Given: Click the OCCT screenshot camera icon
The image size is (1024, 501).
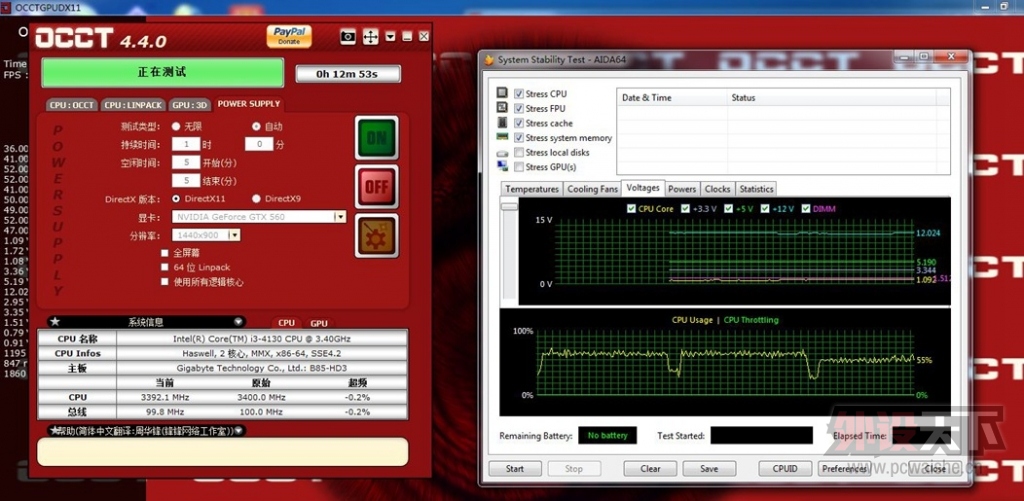Looking at the screenshot, I should click(x=348, y=37).
